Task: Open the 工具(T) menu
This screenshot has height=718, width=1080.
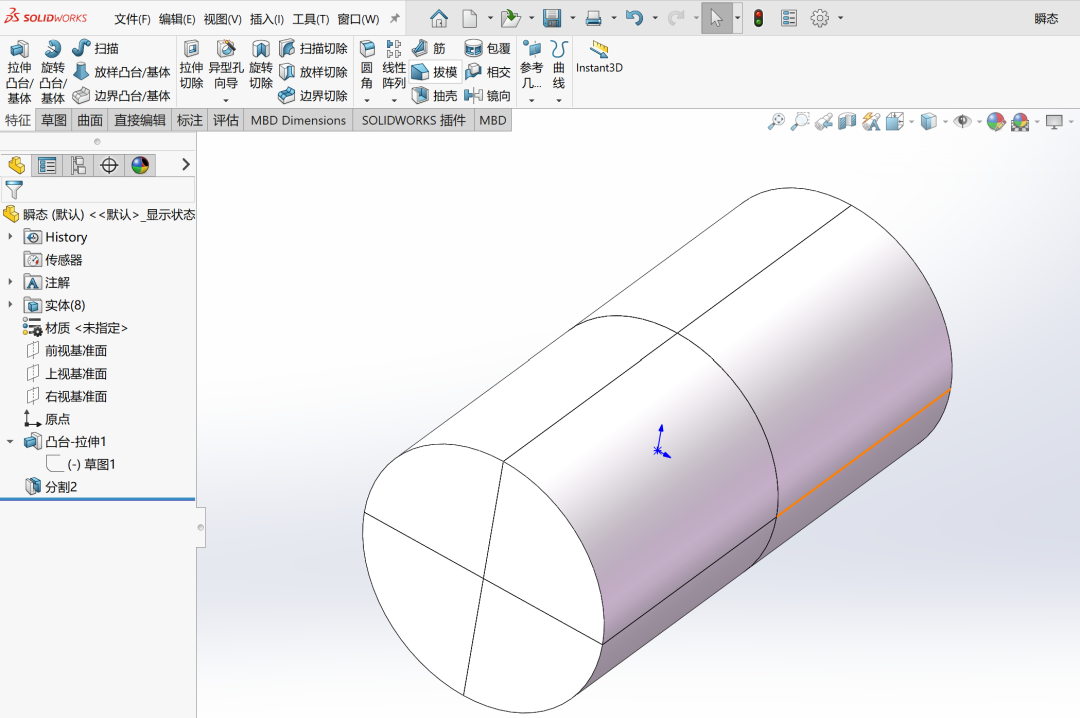Action: point(311,19)
